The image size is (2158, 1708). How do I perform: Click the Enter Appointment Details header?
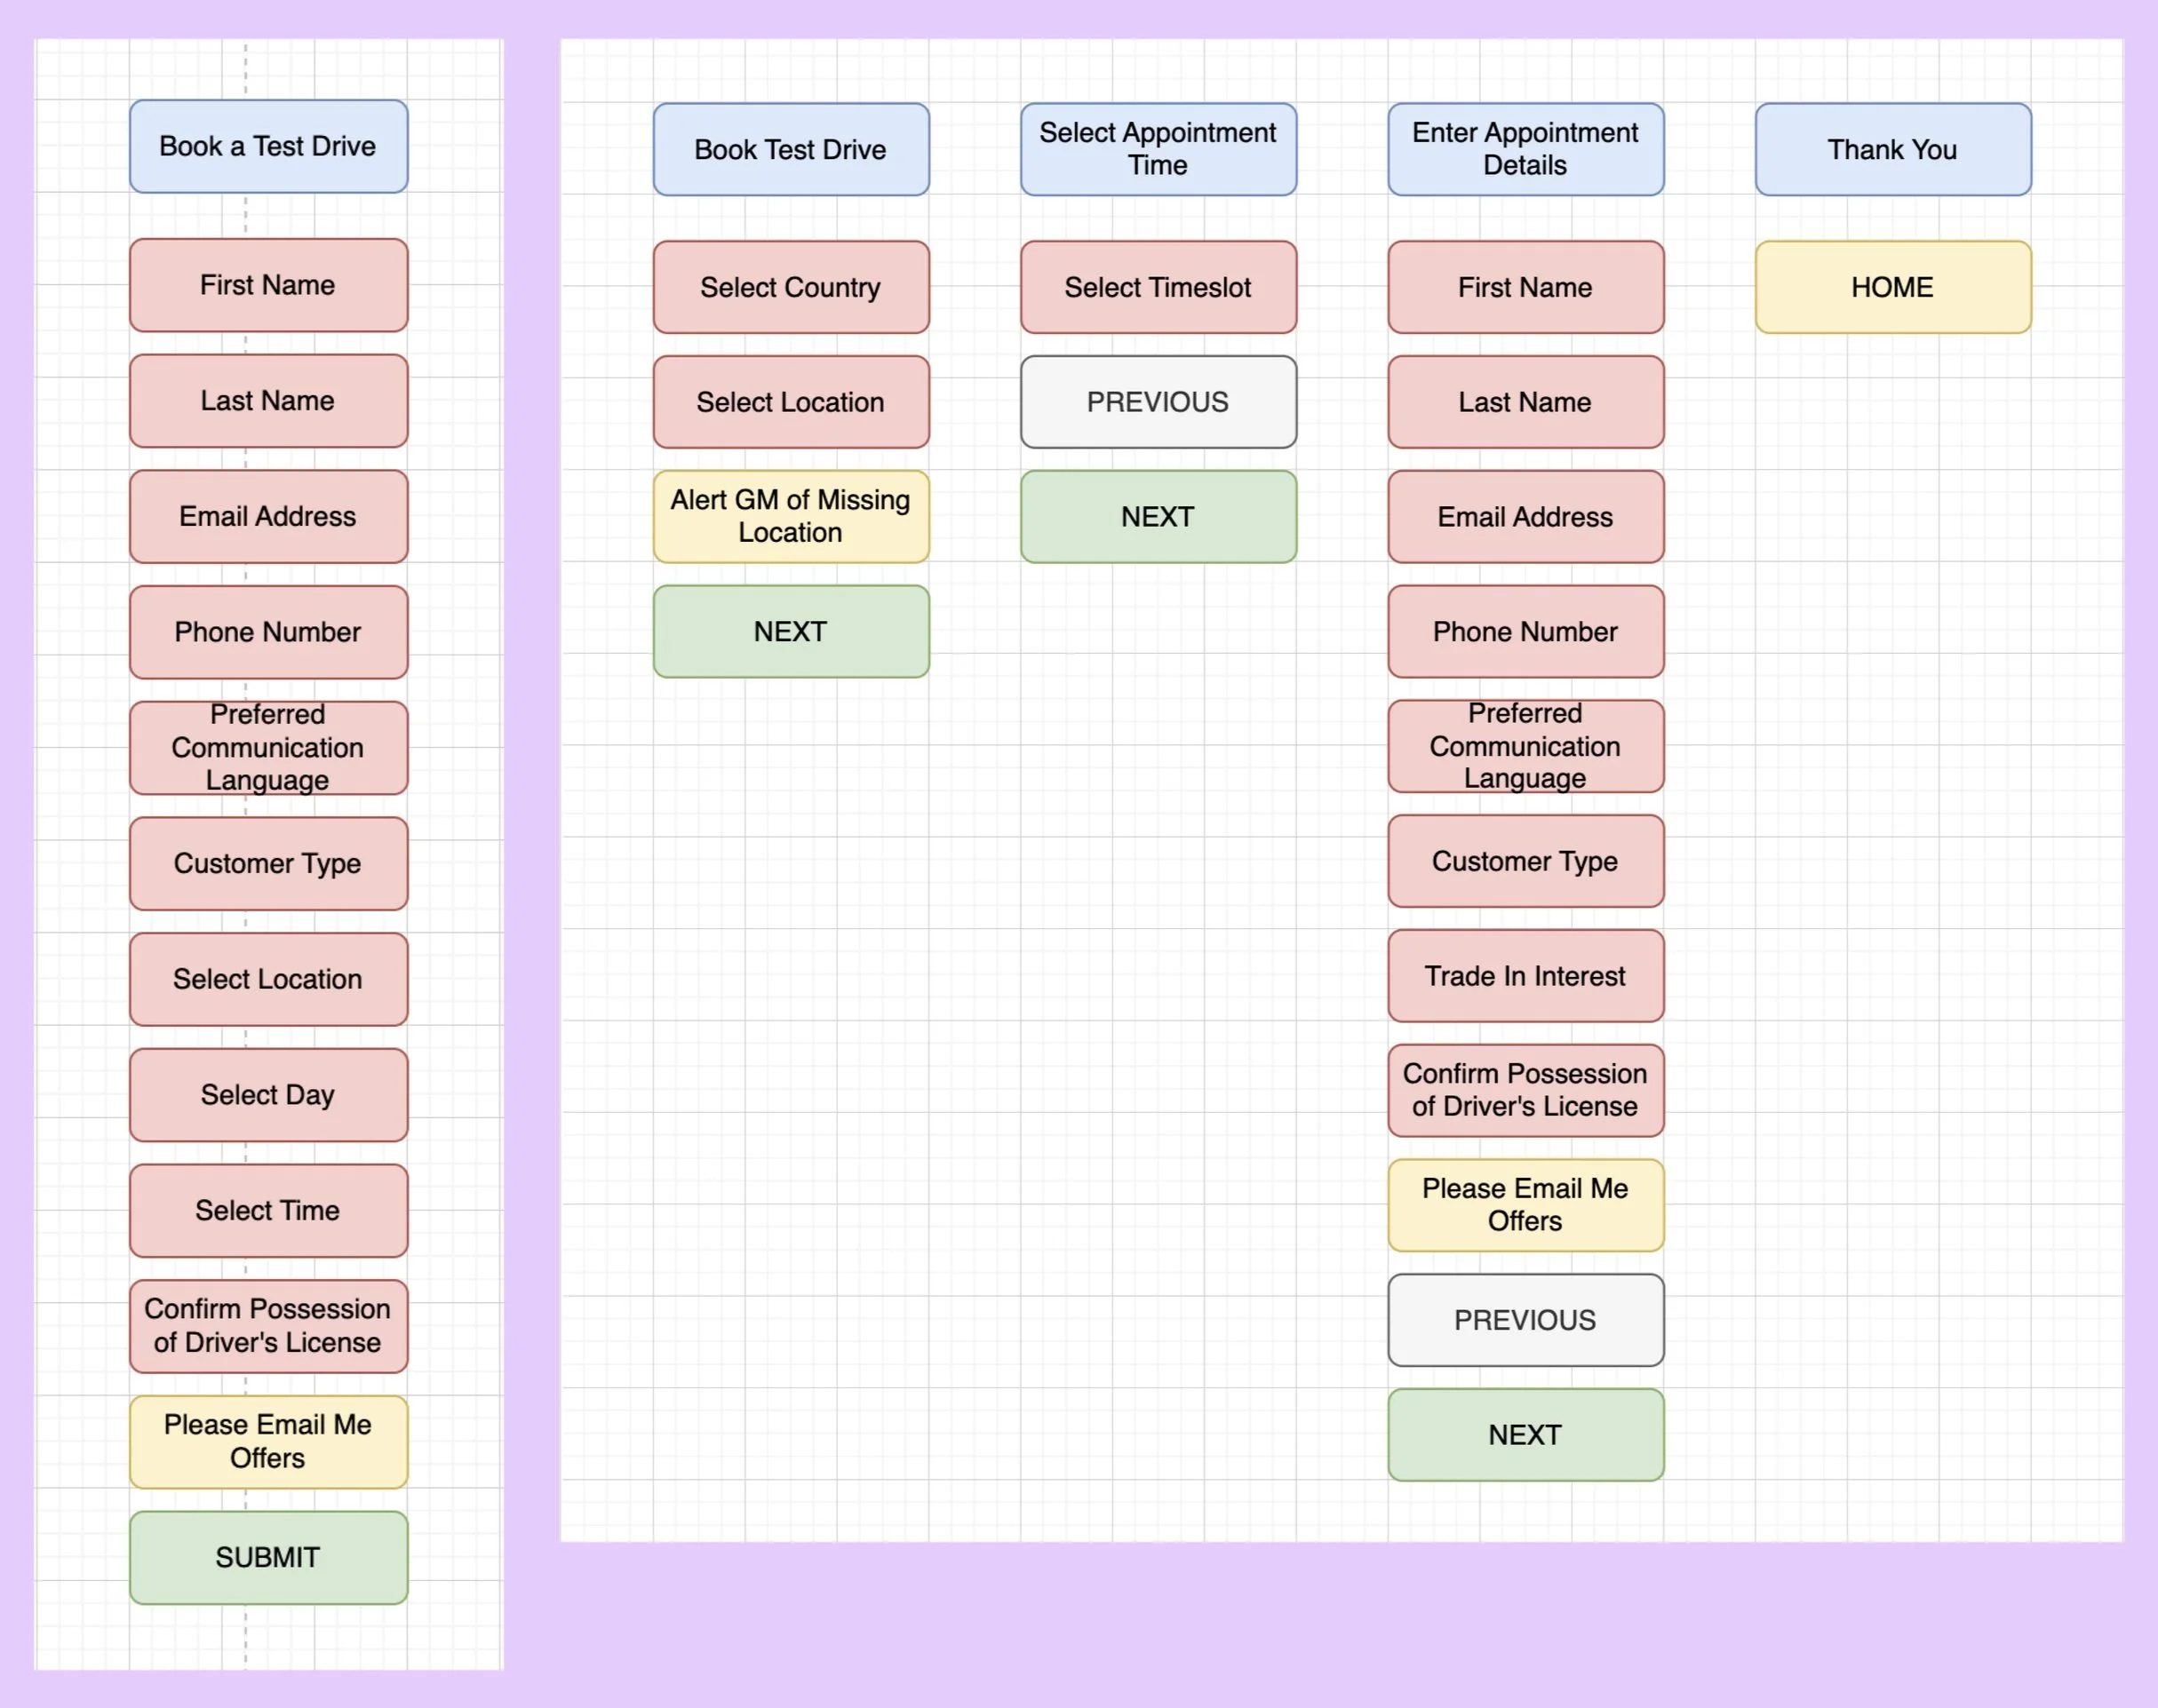click(x=1525, y=149)
